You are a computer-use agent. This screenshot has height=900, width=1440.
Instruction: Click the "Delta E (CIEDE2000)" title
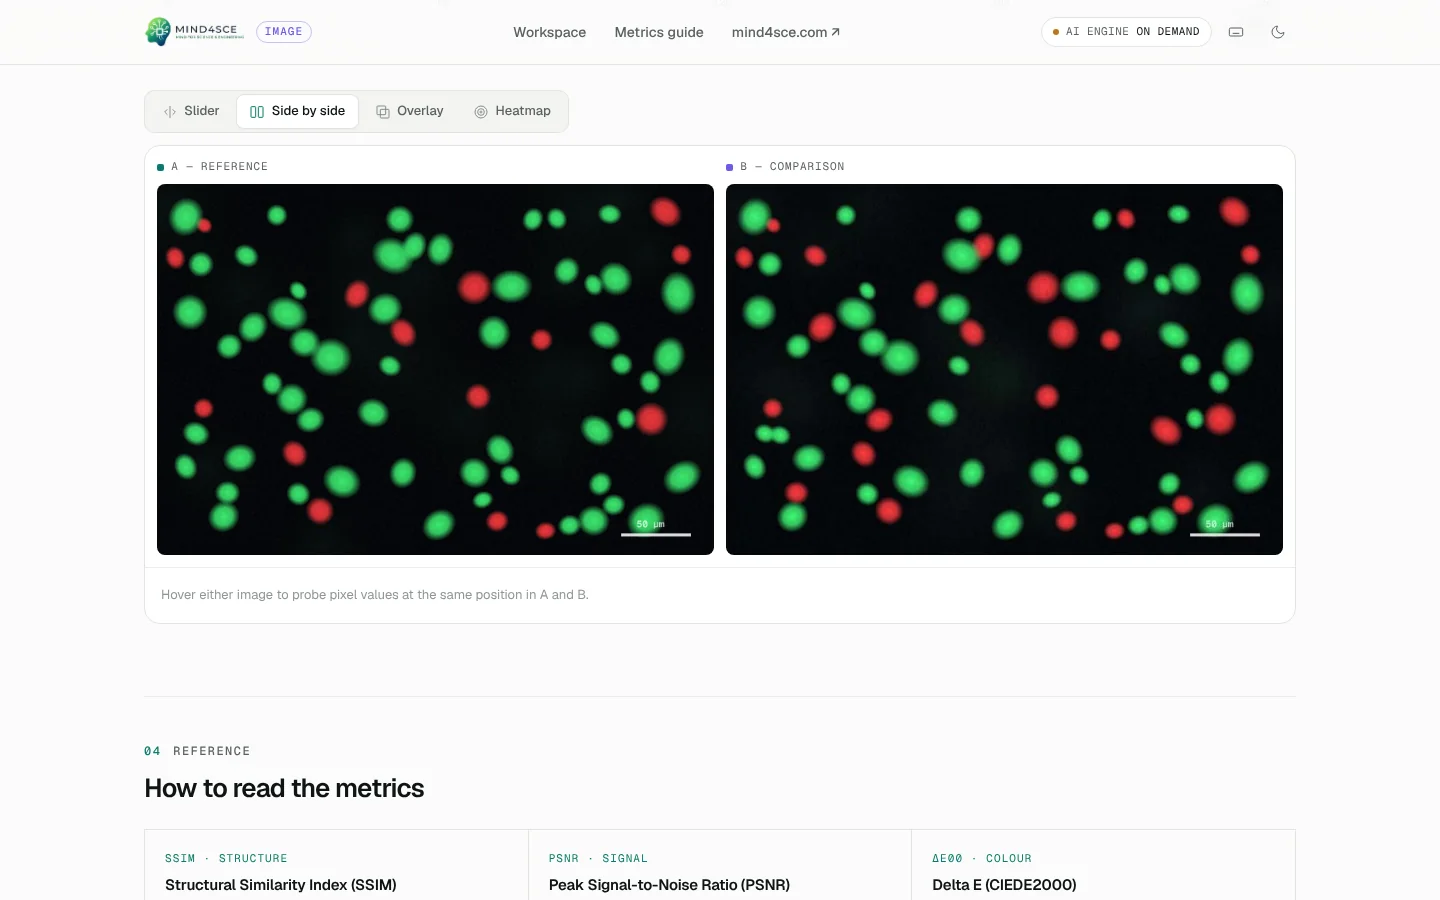(x=1004, y=885)
